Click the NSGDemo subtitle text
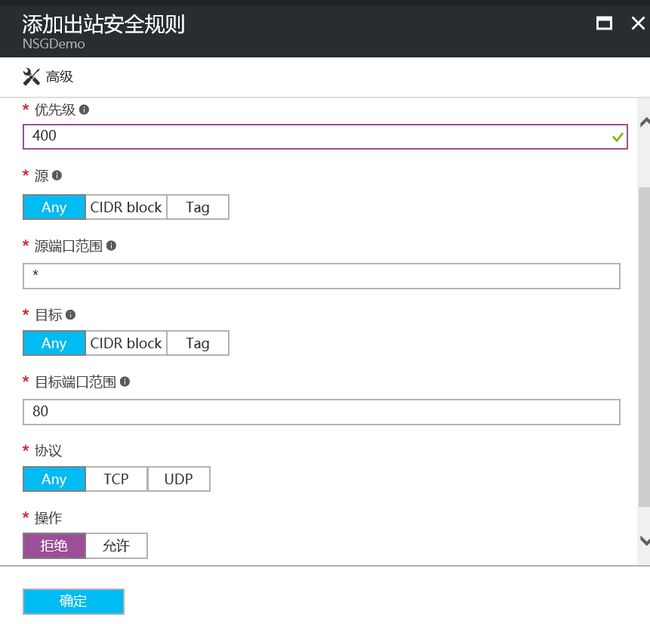This screenshot has height=624, width=650. [x=53, y=44]
